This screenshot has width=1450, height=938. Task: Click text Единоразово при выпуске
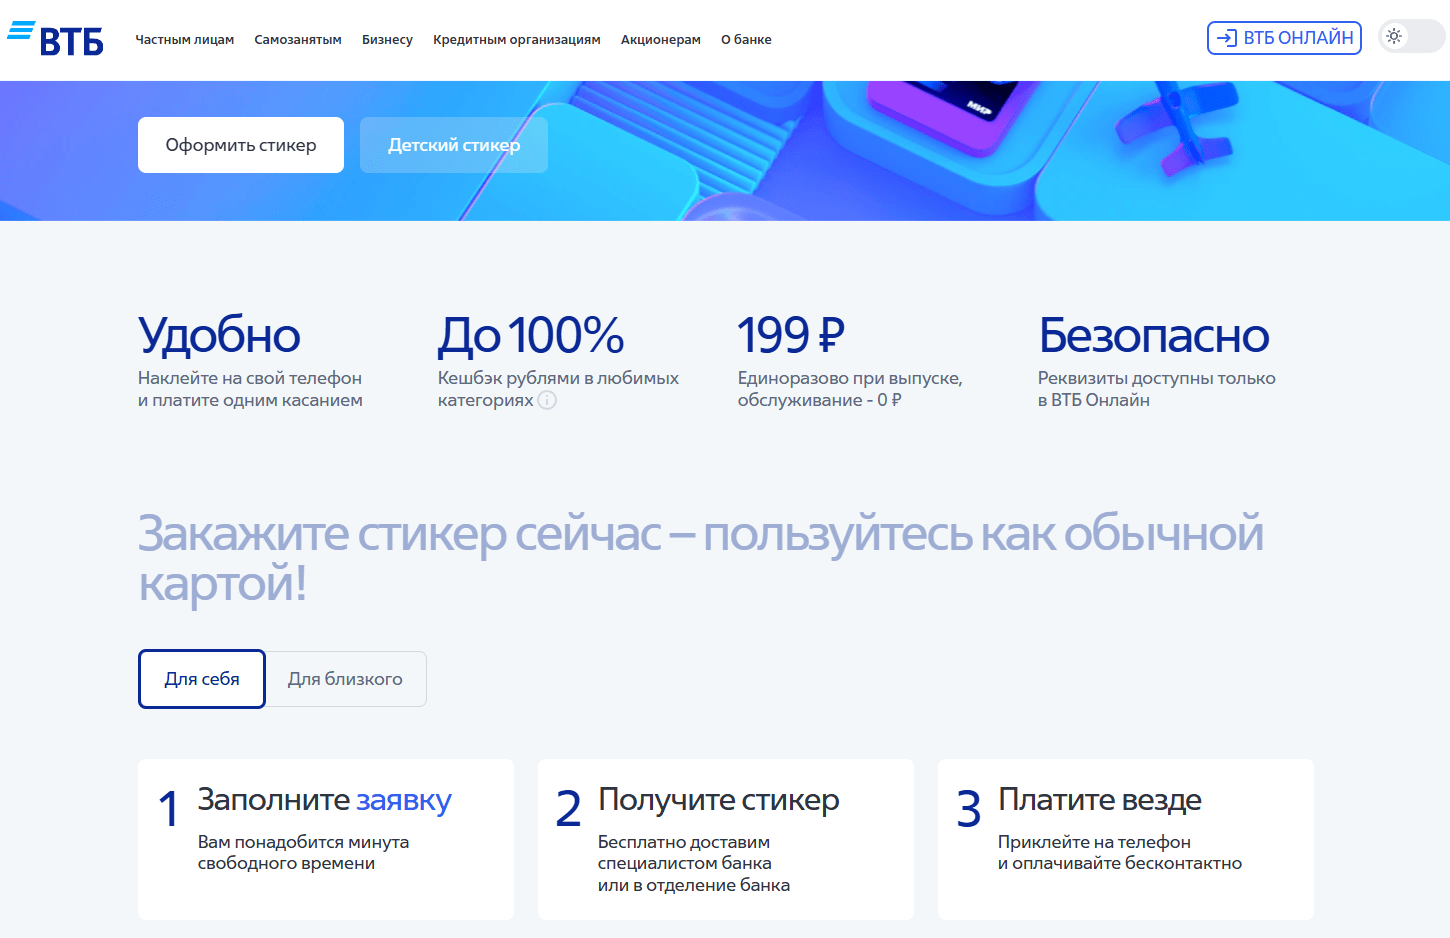(x=850, y=378)
